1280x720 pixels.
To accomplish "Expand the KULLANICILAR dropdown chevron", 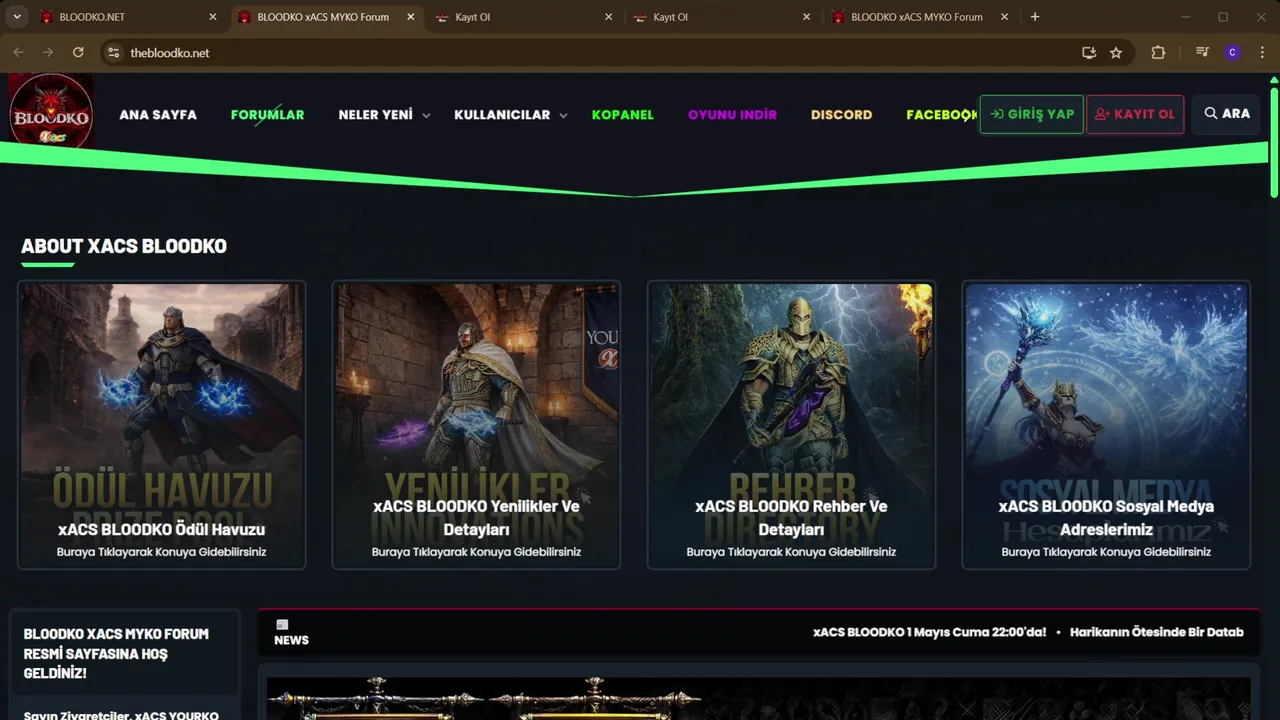I will pyautogui.click(x=563, y=116).
